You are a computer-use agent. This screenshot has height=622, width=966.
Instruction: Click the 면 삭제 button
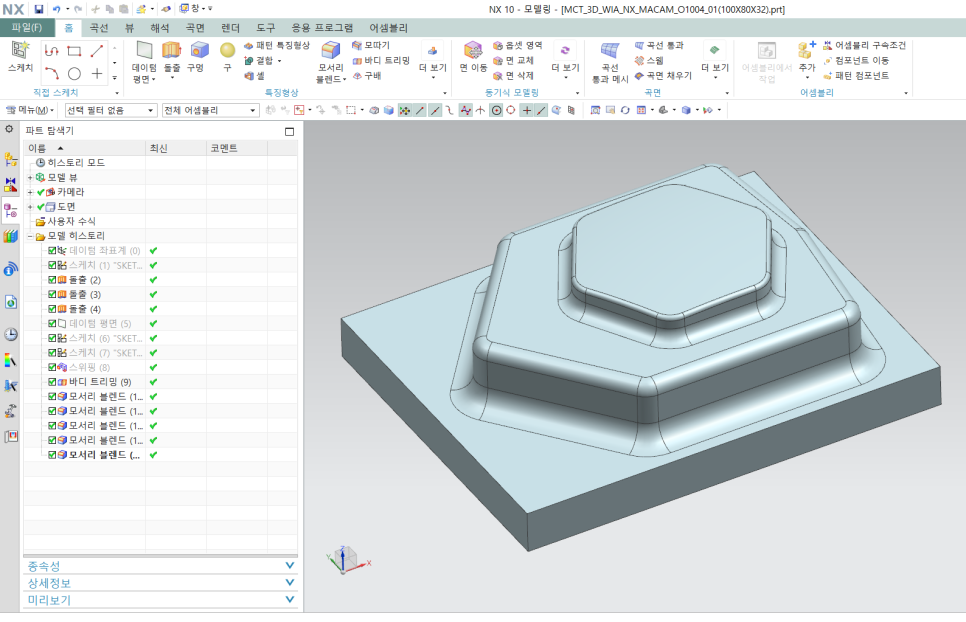[x=513, y=75]
